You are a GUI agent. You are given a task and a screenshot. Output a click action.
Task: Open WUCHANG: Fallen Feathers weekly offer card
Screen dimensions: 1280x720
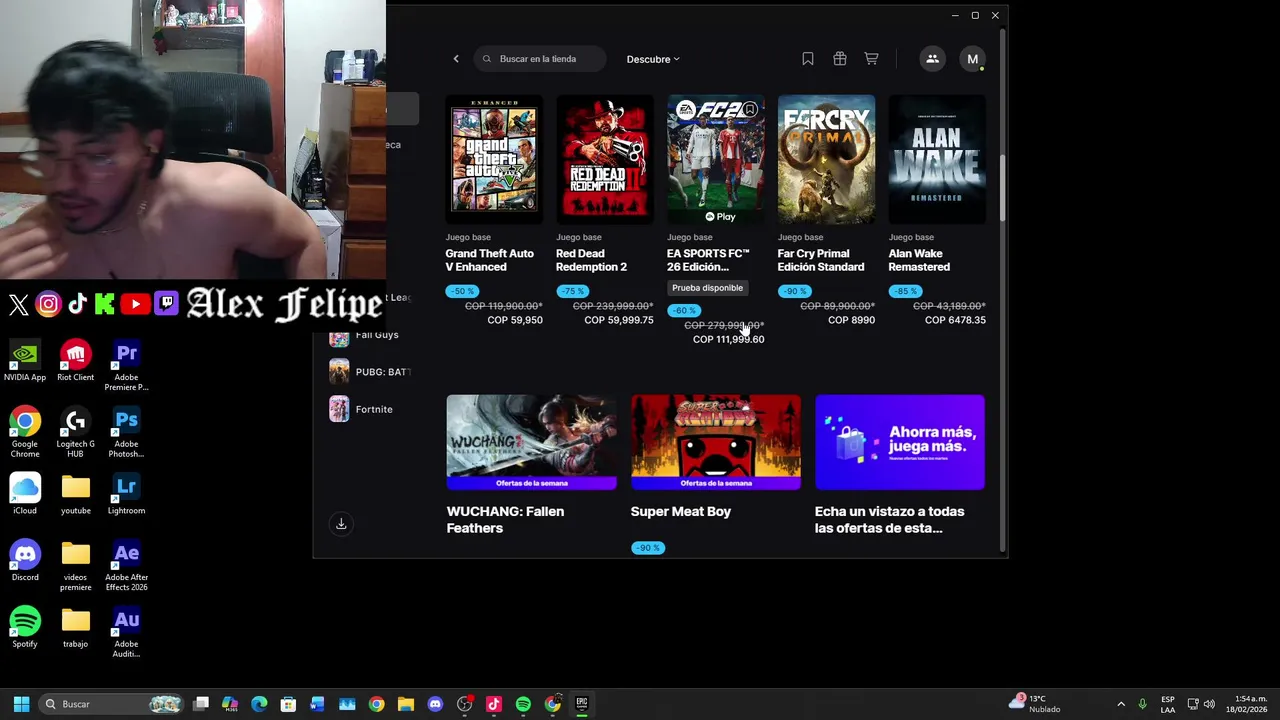pyautogui.click(x=532, y=442)
